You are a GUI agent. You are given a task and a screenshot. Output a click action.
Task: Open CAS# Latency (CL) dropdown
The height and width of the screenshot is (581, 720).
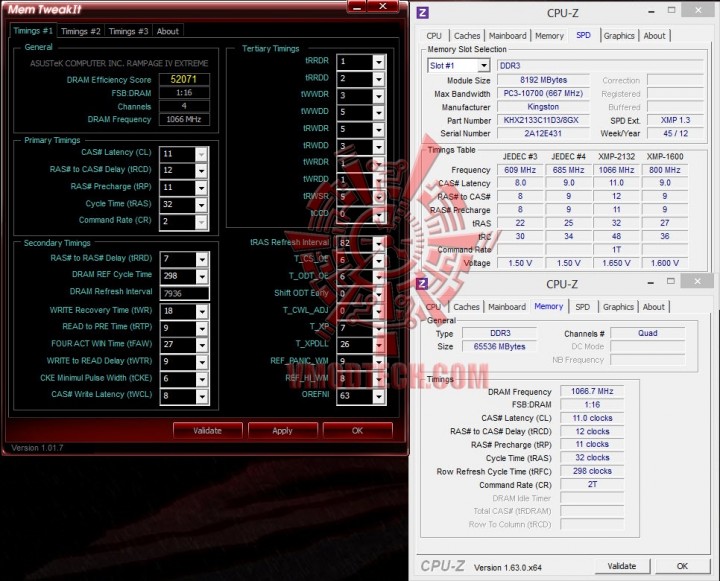201,154
